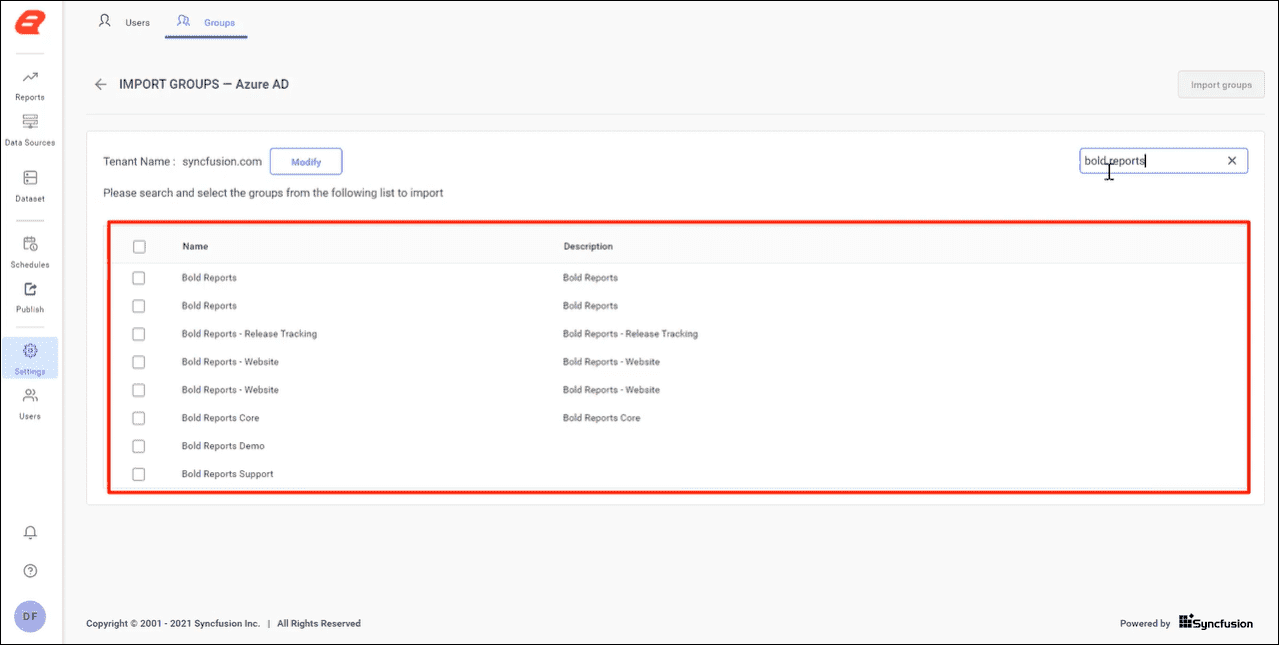Go back using the arrow icon
1279x645 pixels.
pyautogui.click(x=100, y=84)
